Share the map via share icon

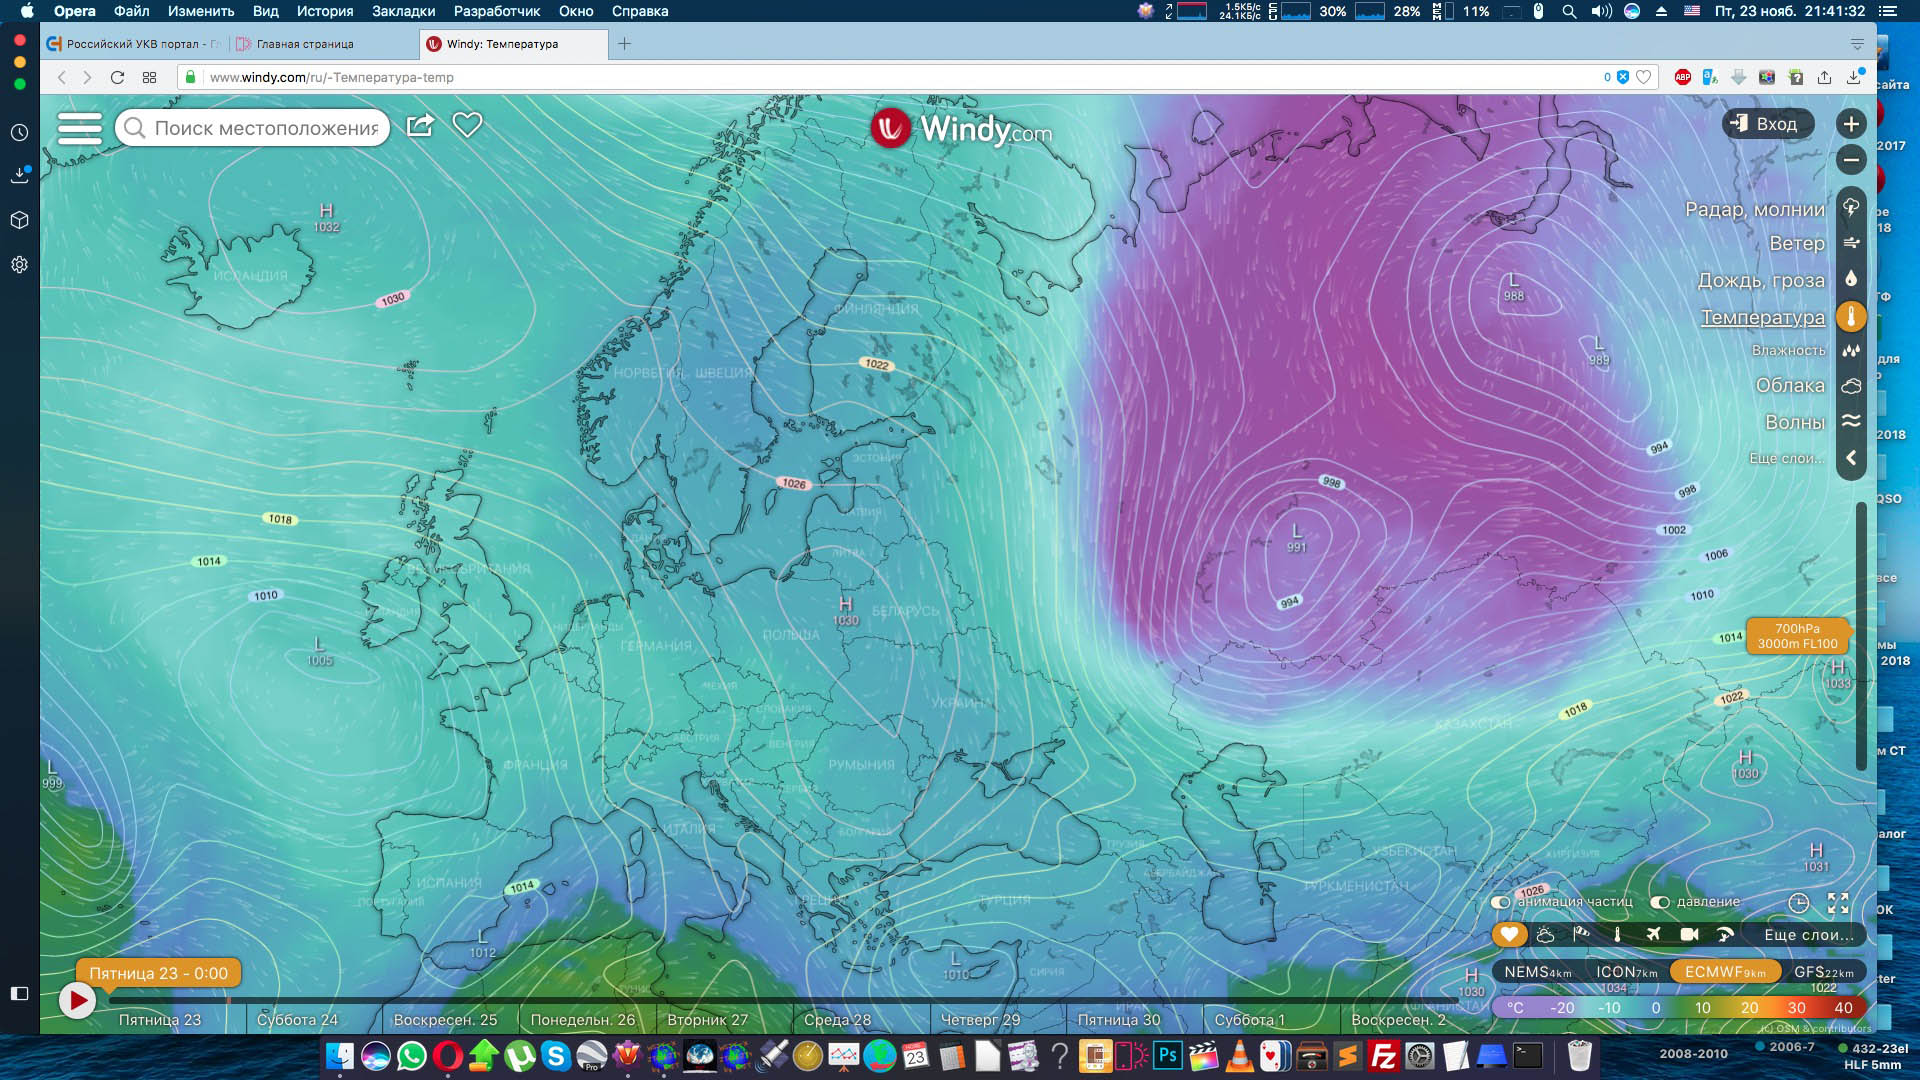tap(420, 125)
